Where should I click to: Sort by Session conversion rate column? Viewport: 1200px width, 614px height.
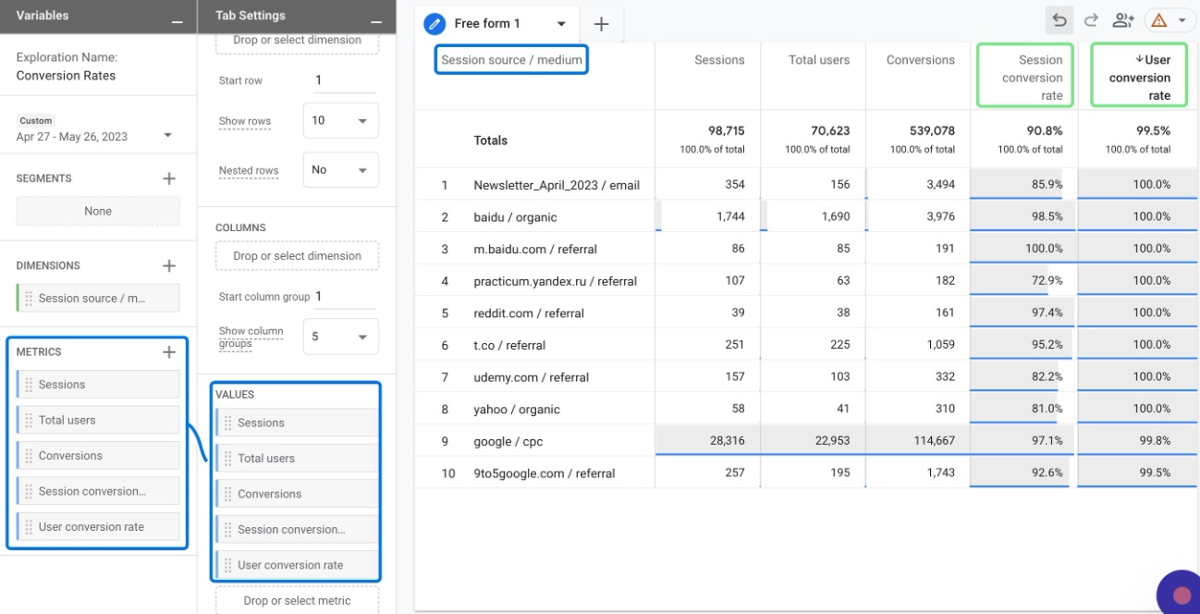[1024, 77]
